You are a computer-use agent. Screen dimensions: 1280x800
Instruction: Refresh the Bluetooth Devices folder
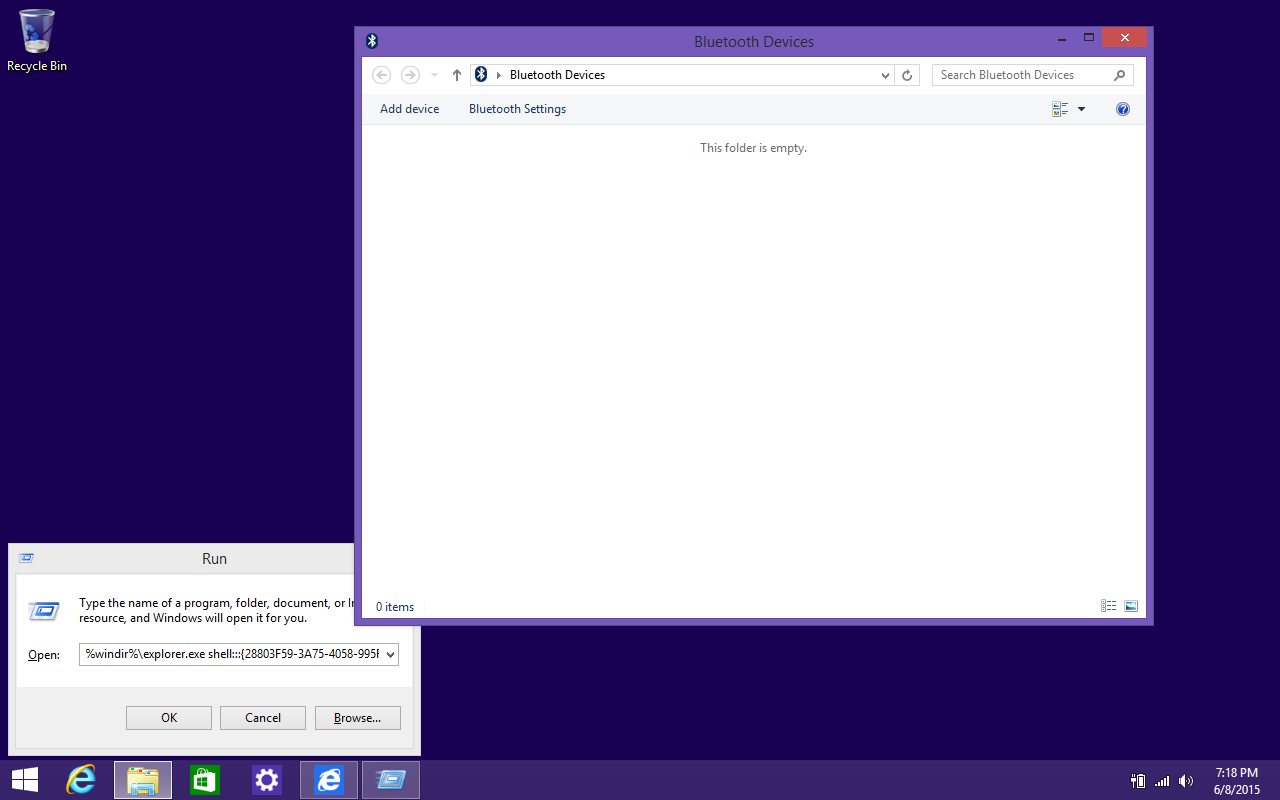point(907,75)
